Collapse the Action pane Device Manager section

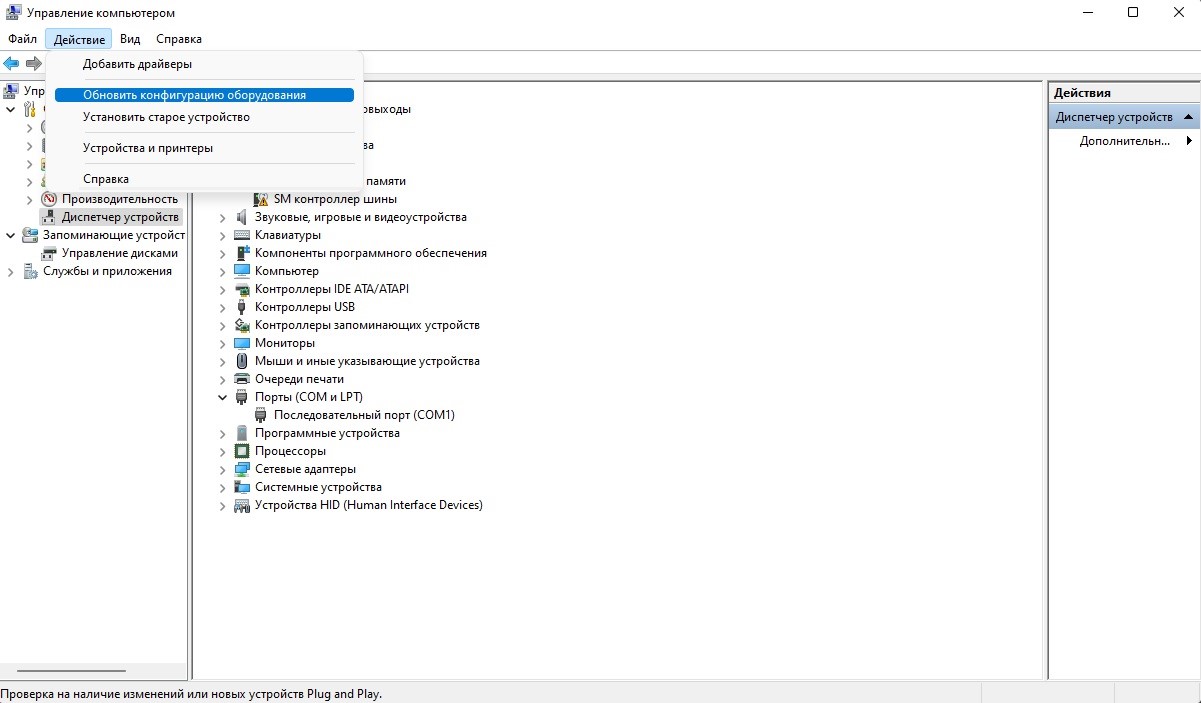[1188, 117]
